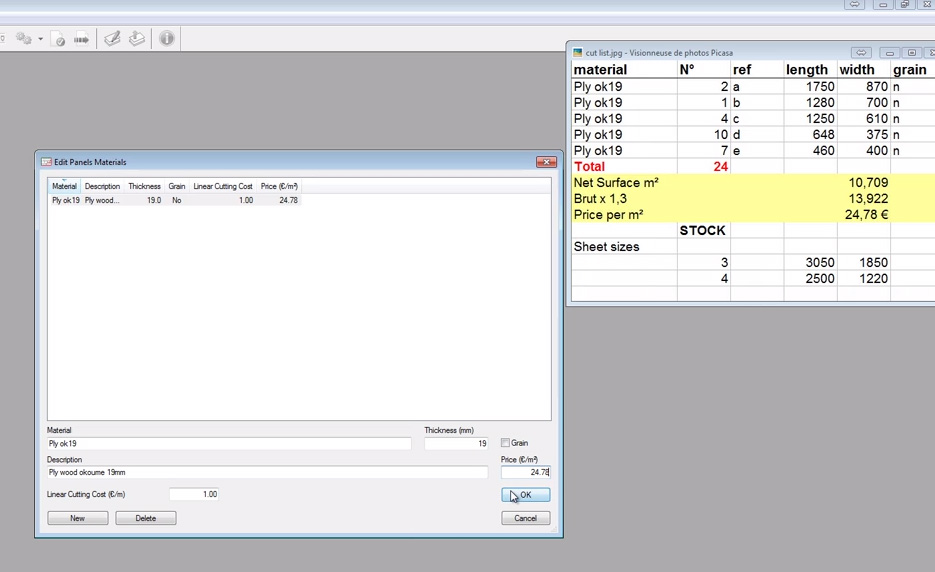Image resolution: width=935 pixels, height=572 pixels.
Task: Click the 'STOCK' heading in cut list
Action: click(702, 231)
